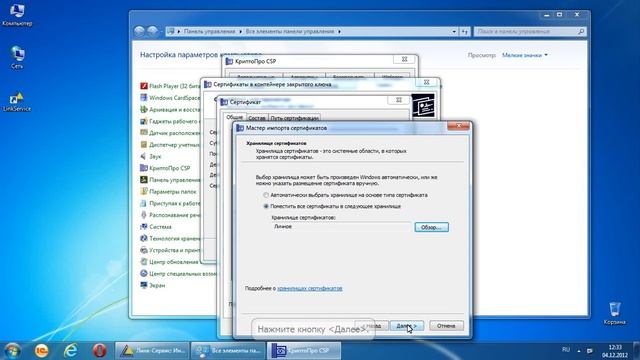The height and width of the screenshot is (360, 640).
Task: Click the magnifier icon in the search box
Action: tap(581, 31)
